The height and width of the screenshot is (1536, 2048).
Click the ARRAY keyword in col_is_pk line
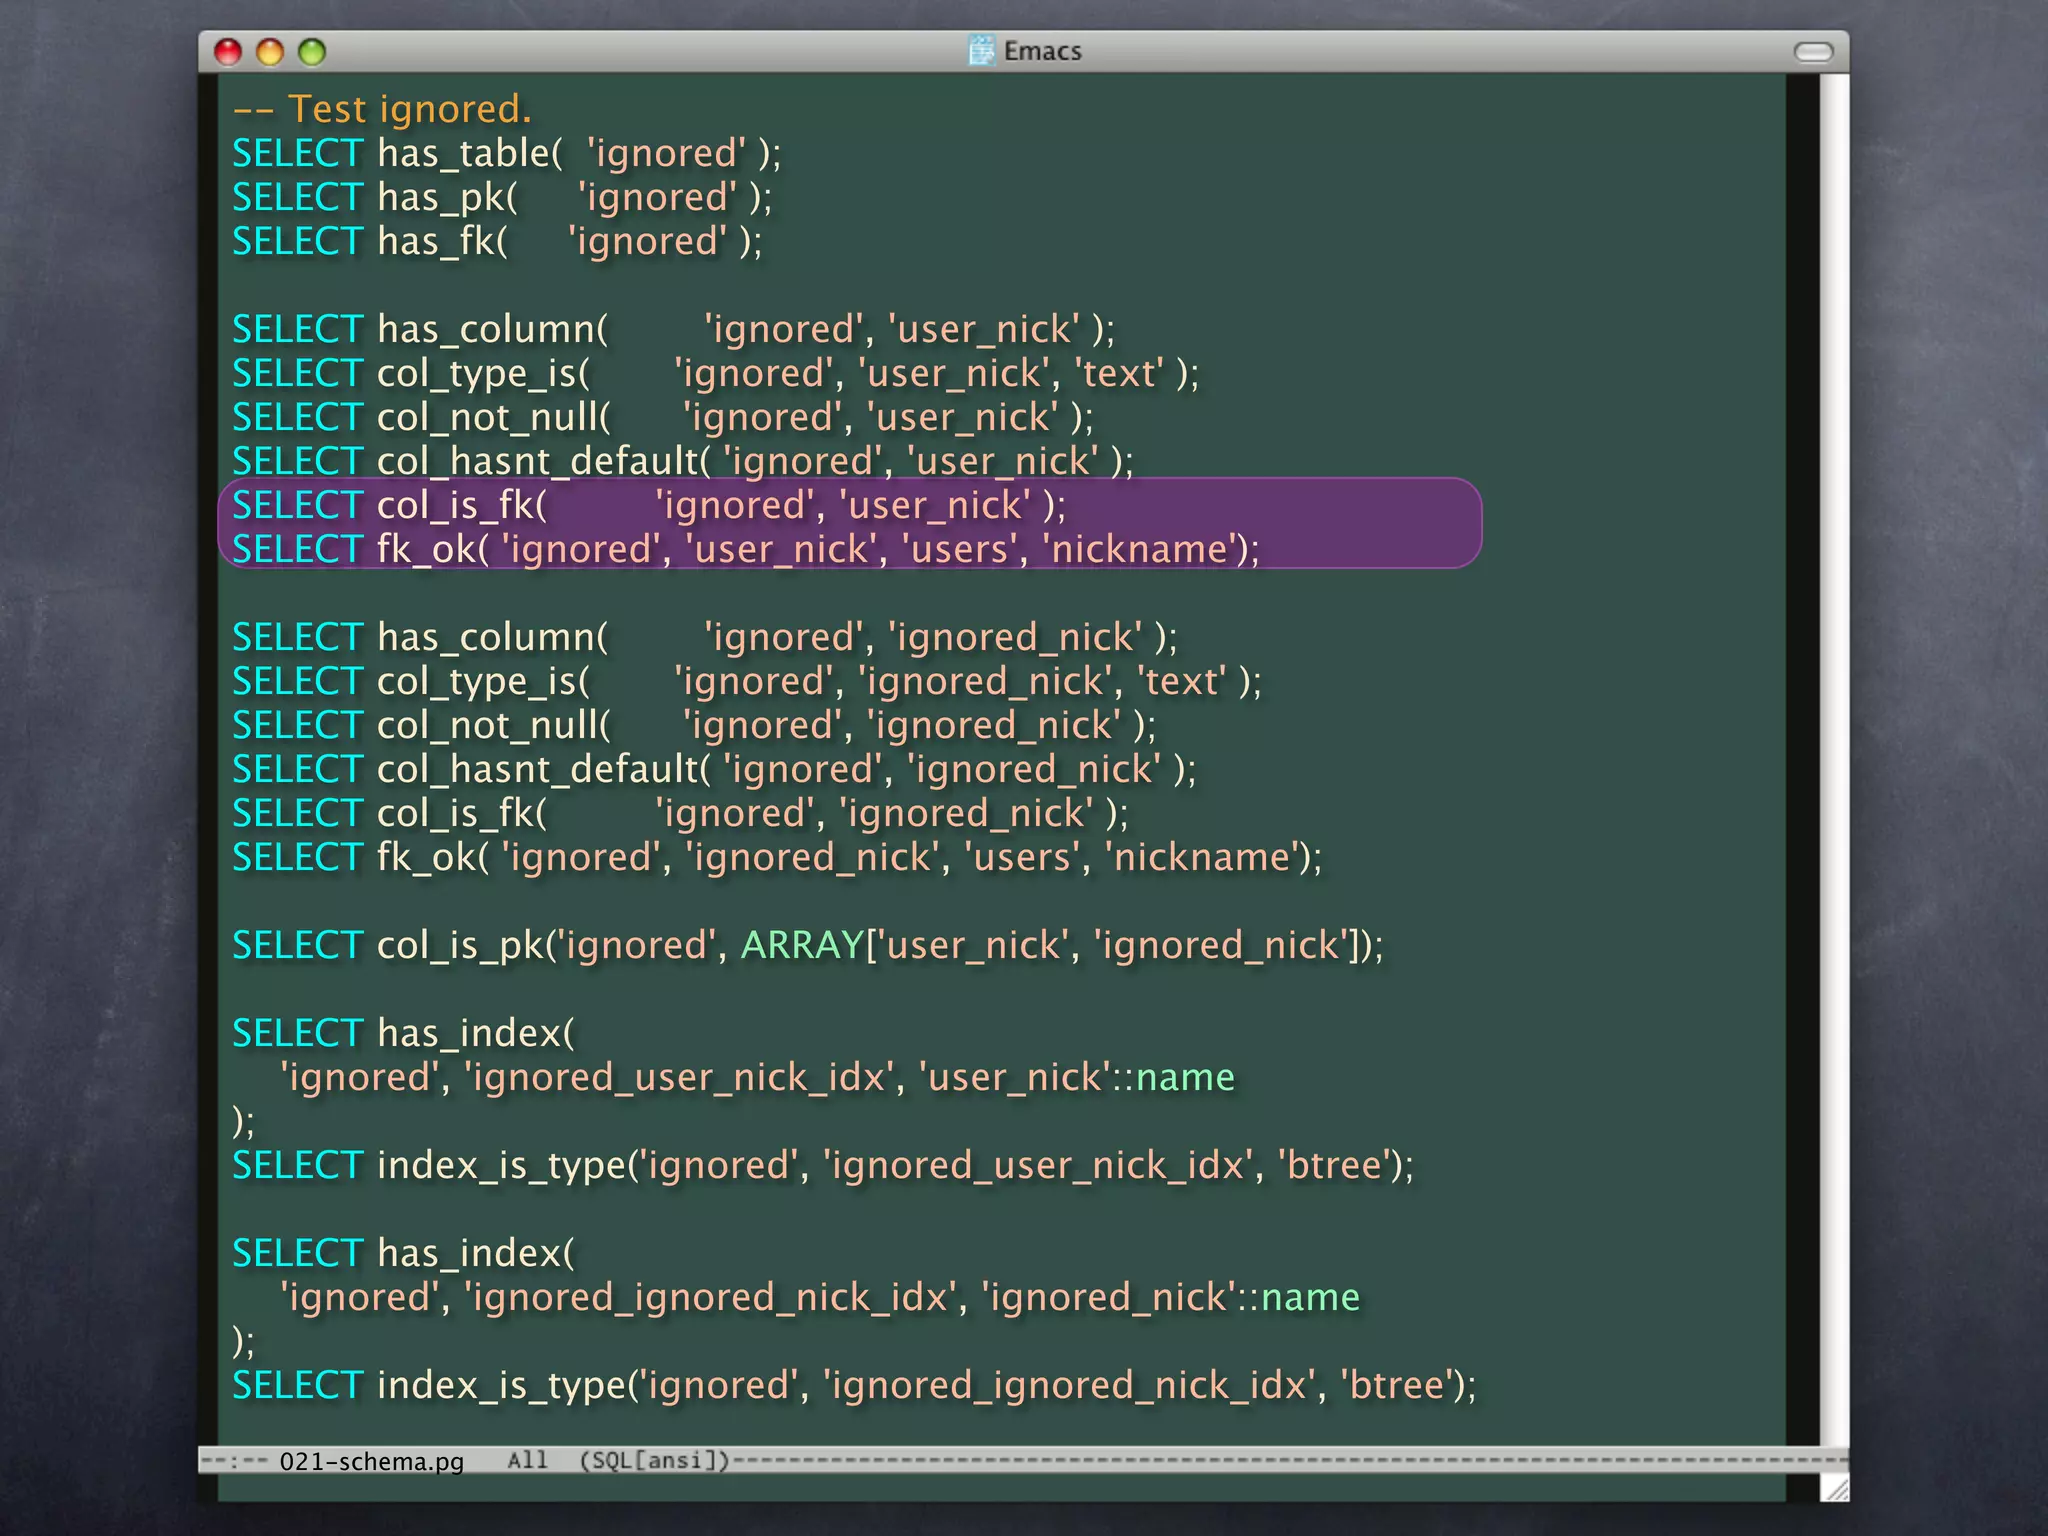[802, 945]
